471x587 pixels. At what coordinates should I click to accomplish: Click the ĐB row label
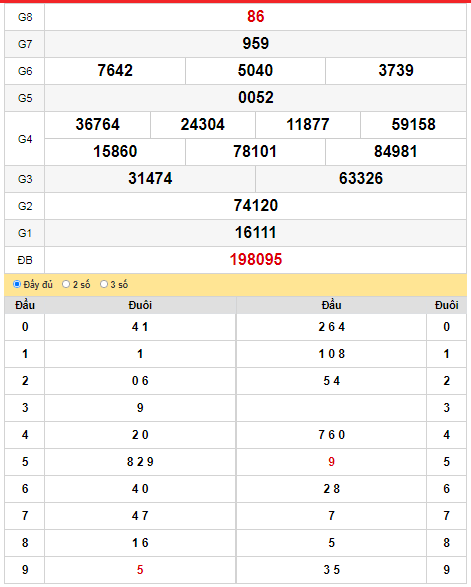coord(25,260)
